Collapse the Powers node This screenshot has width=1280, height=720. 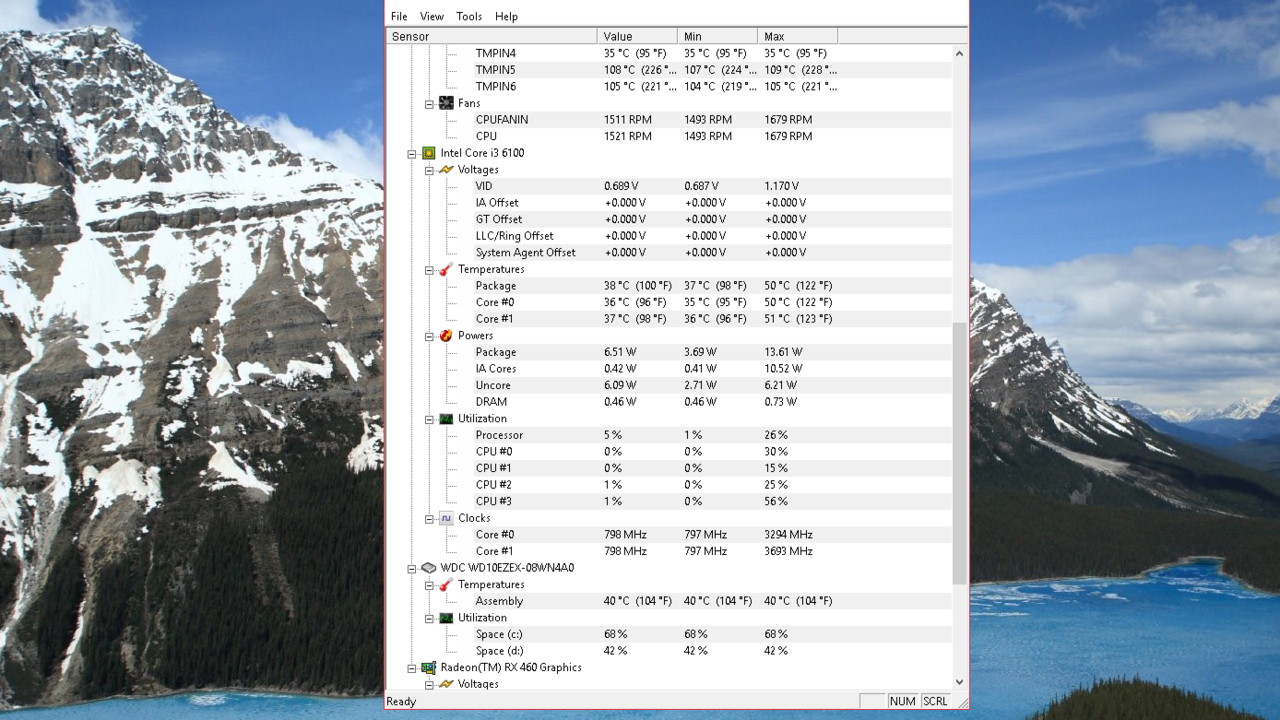[429, 336]
